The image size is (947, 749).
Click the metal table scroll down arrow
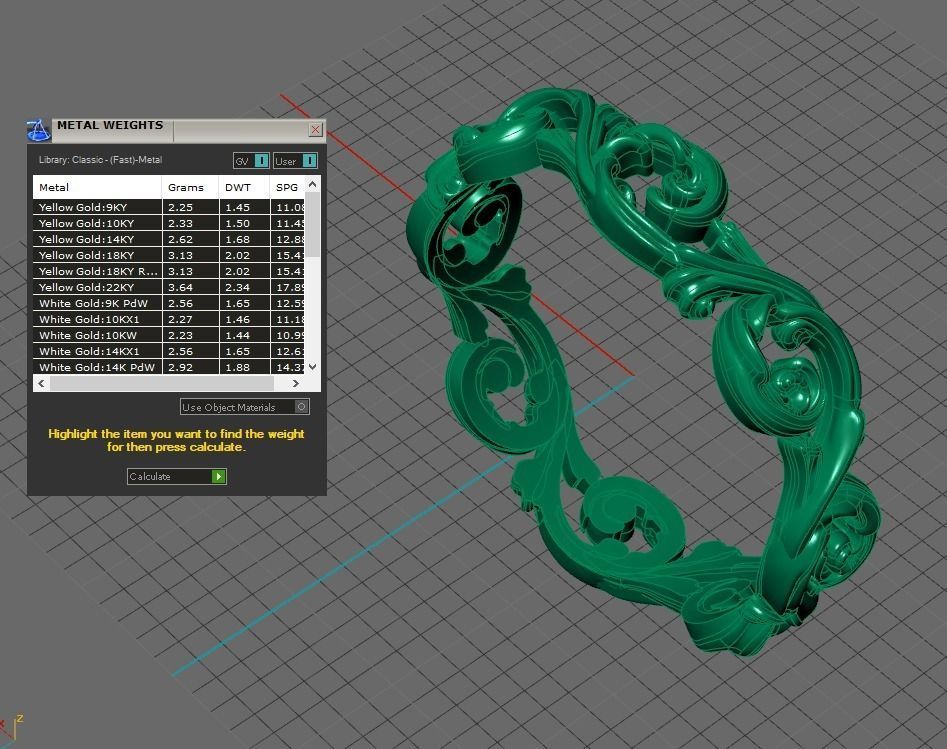[312, 367]
